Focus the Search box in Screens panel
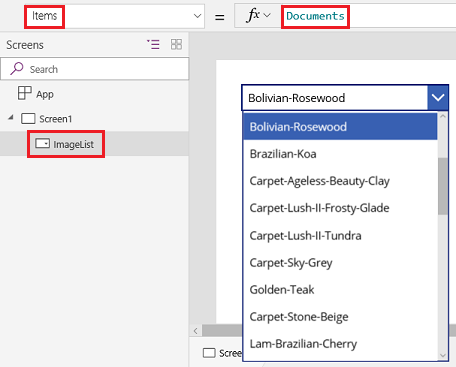The image size is (456, 367). (95, 69)
